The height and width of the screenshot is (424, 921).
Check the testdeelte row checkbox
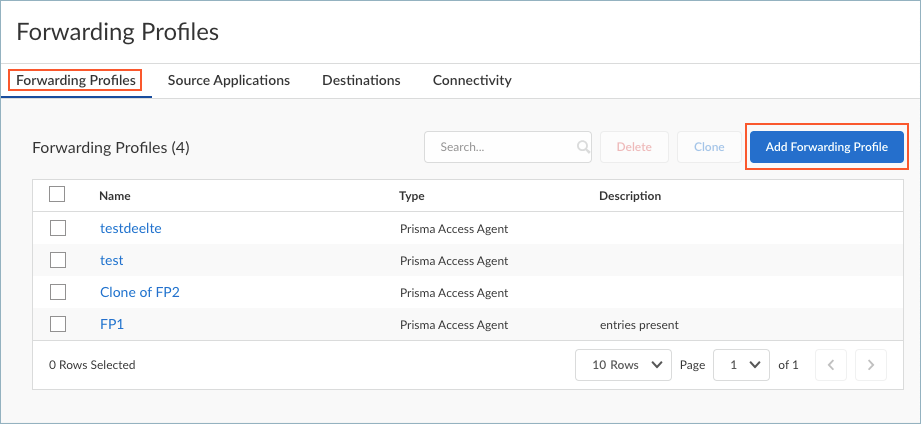pos(57,228)
